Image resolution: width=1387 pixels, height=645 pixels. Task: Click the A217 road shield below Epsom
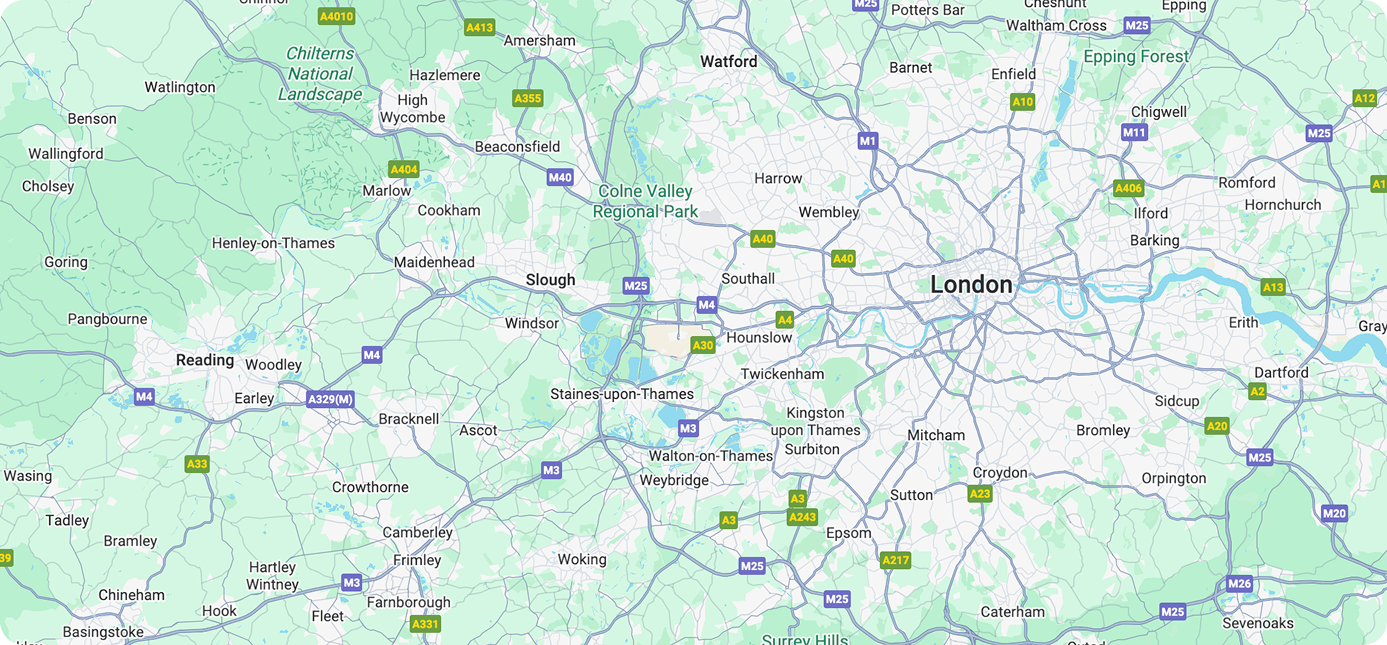pyautogui.click(x=896, y=560)
